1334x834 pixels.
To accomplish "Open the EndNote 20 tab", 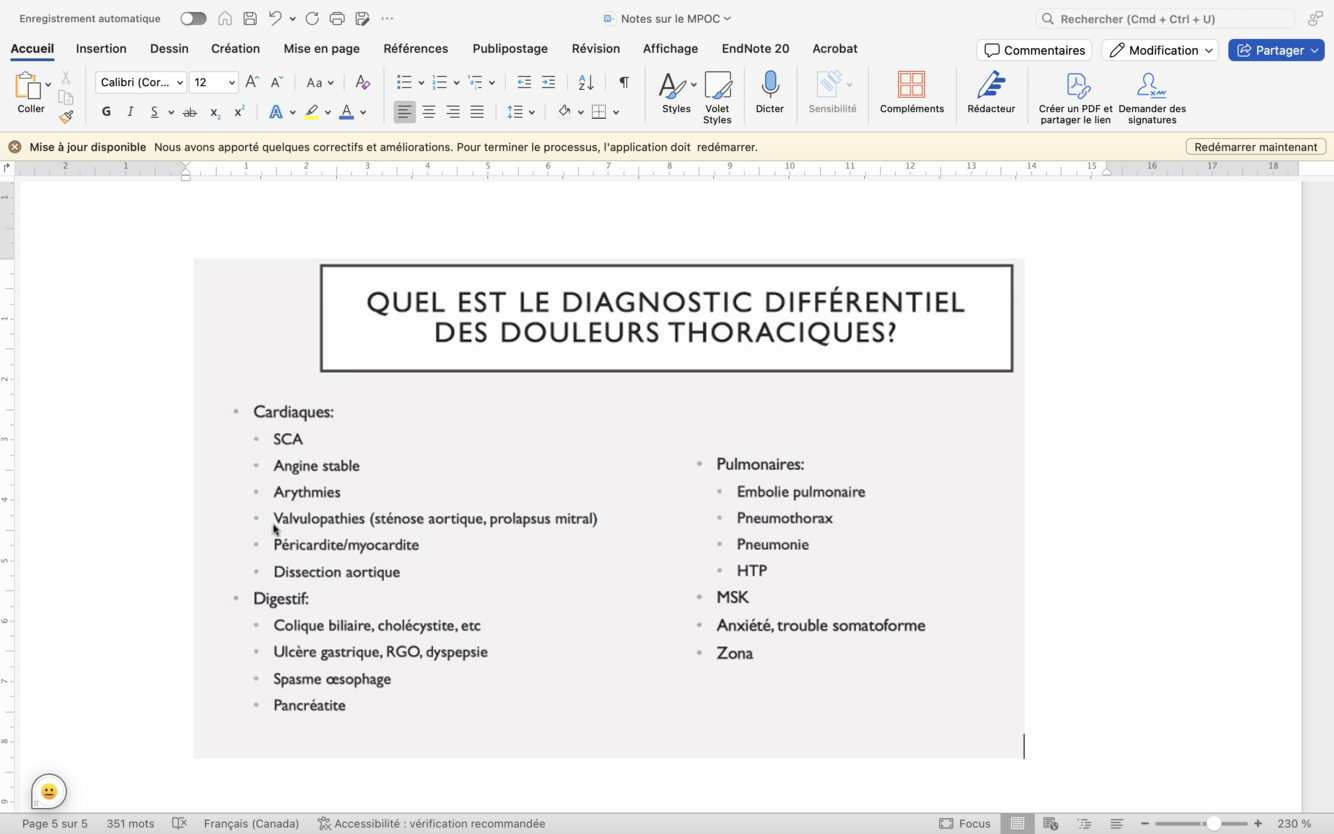I will click(755, 48).
